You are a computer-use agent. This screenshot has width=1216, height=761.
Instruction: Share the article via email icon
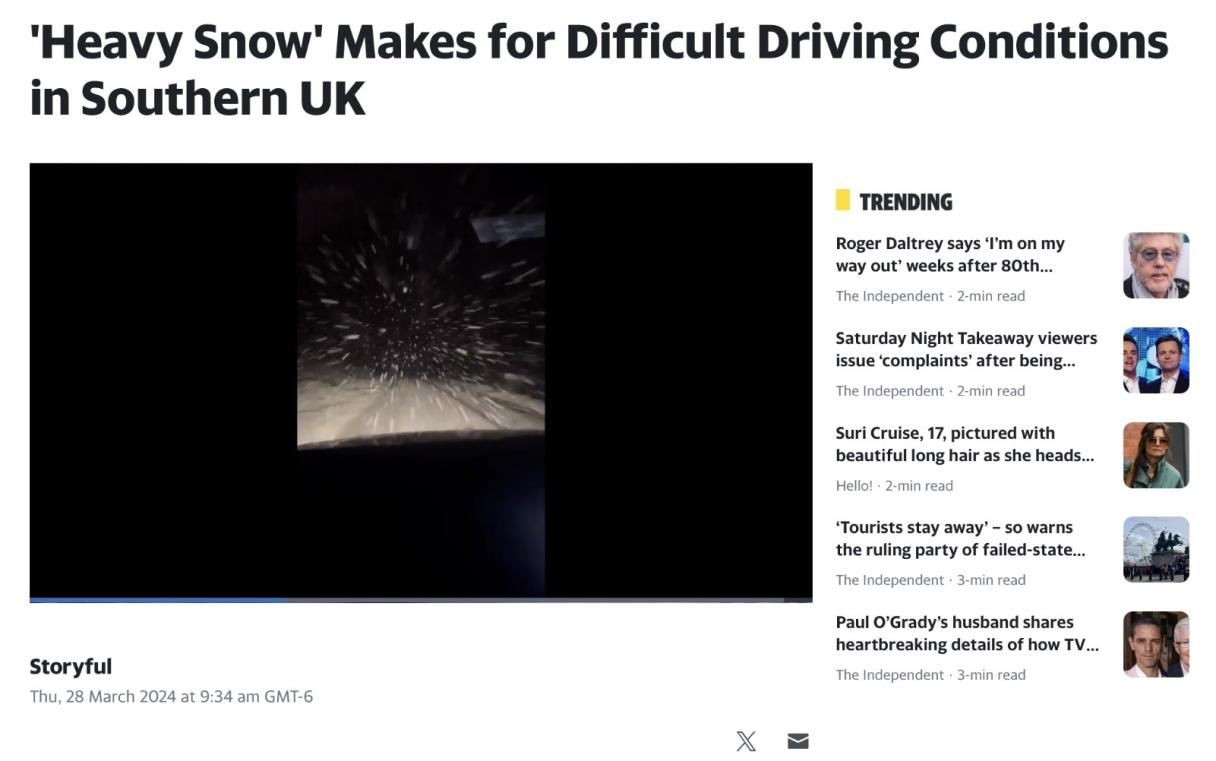pos(798,741)
